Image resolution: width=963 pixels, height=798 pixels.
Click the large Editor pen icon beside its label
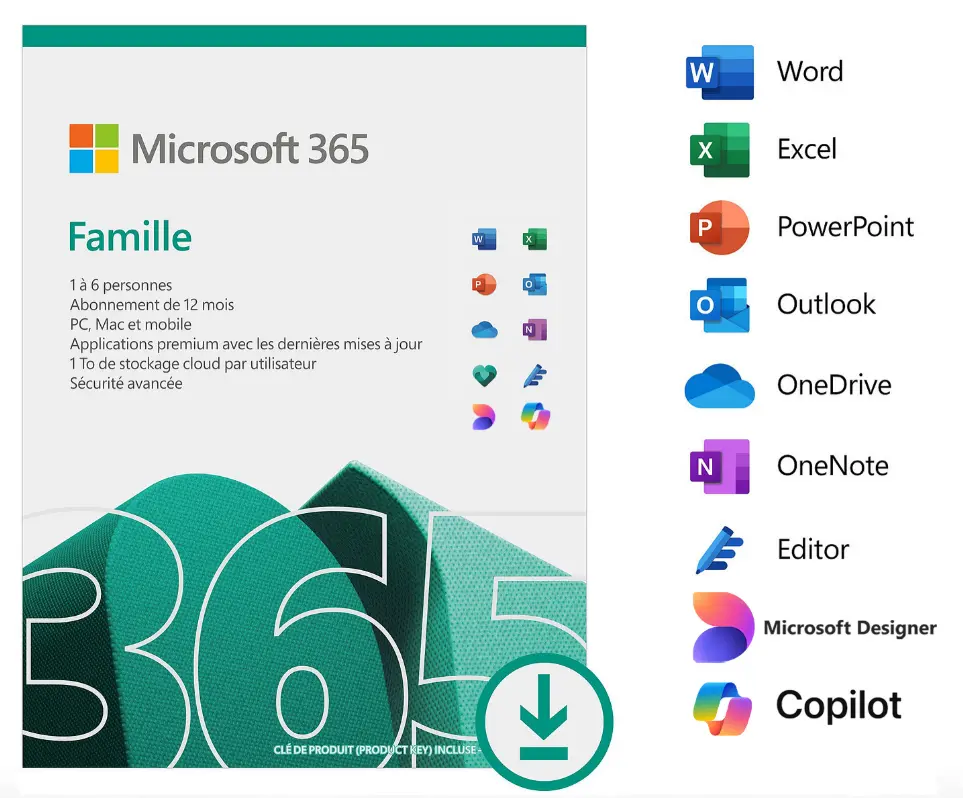[719, 550]
